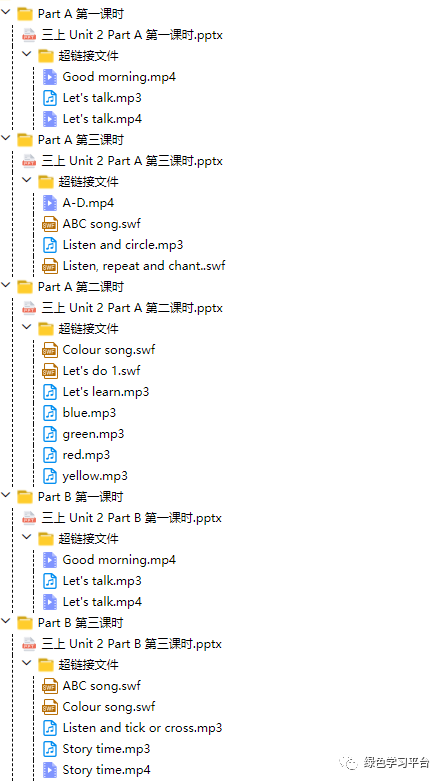
Task: Click the audio icon of Listen and circle.mp3
Action: [x=50, y=245]
